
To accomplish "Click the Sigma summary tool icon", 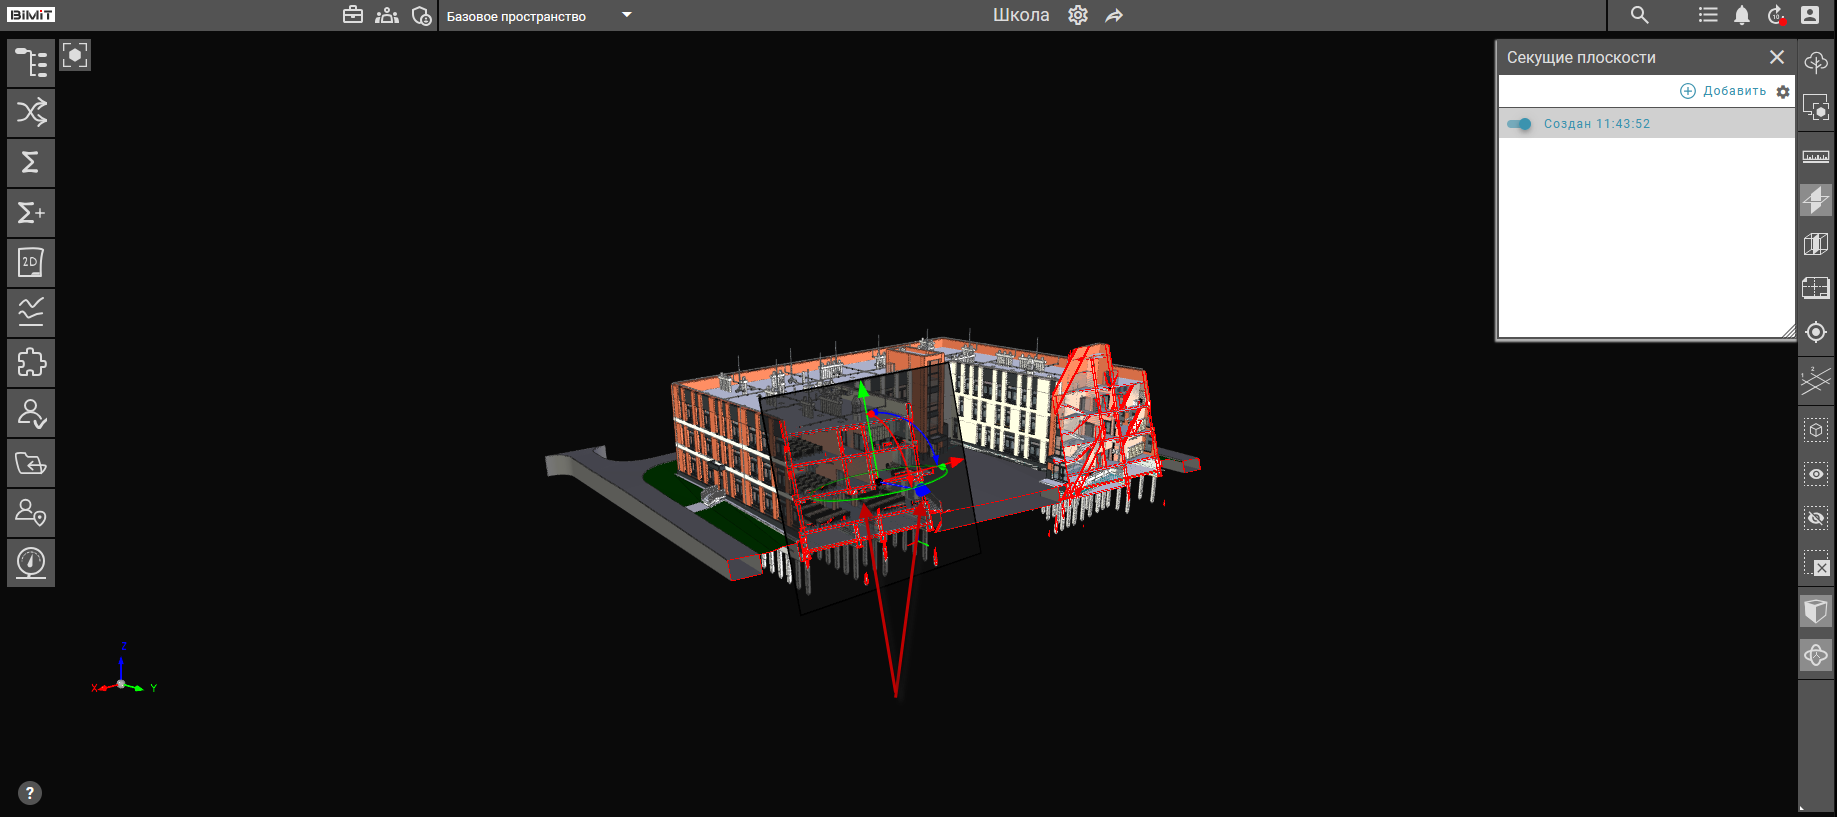I will pyautogui.click(x=31, y=163).
